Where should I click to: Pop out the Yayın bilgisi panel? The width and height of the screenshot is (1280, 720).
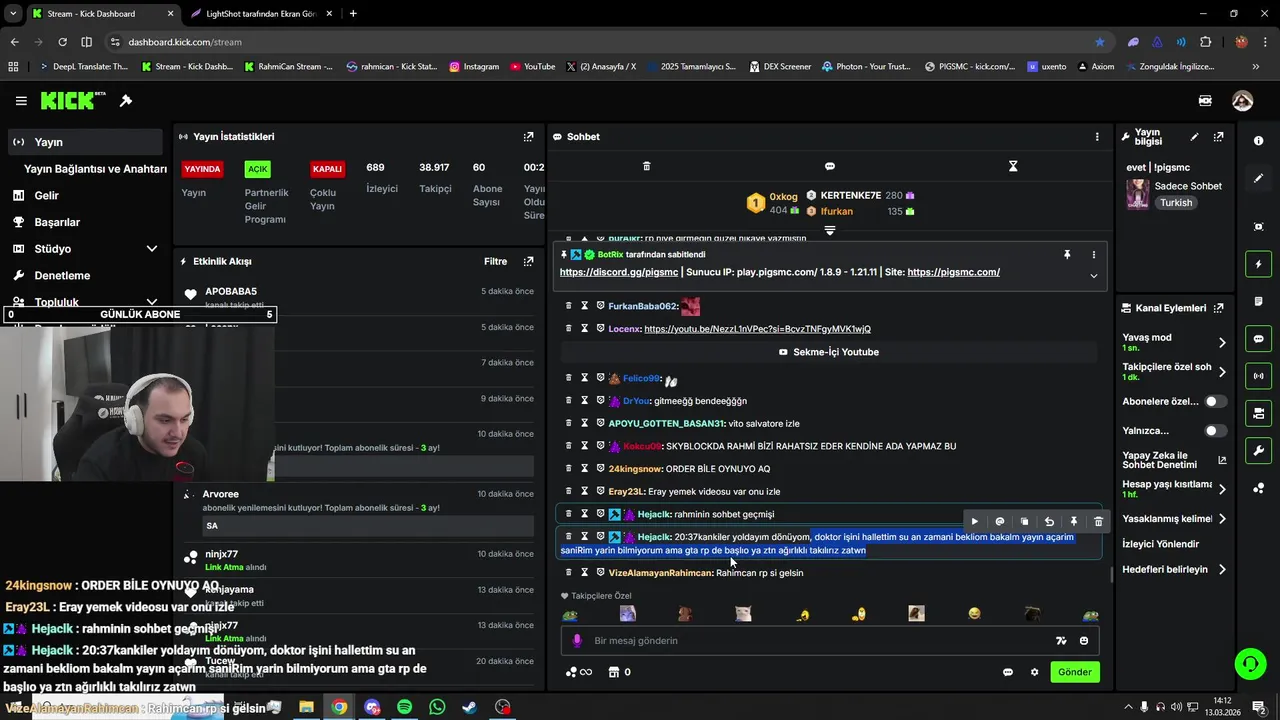click(1218, 137)
